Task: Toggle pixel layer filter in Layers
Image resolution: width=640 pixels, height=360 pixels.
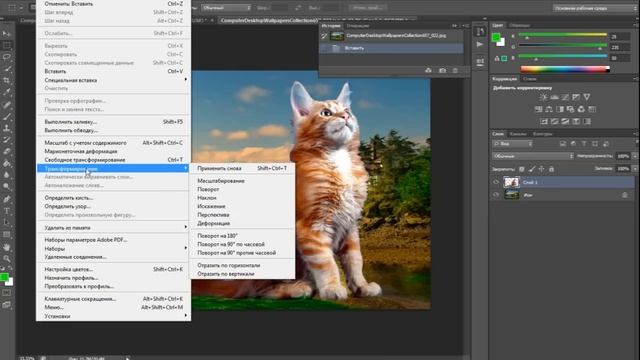Action: 563,144
